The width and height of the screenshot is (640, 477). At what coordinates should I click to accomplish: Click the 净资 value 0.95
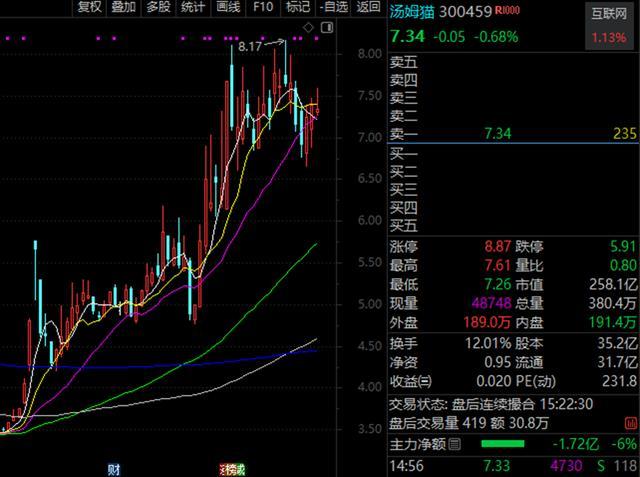pos(498,362)
